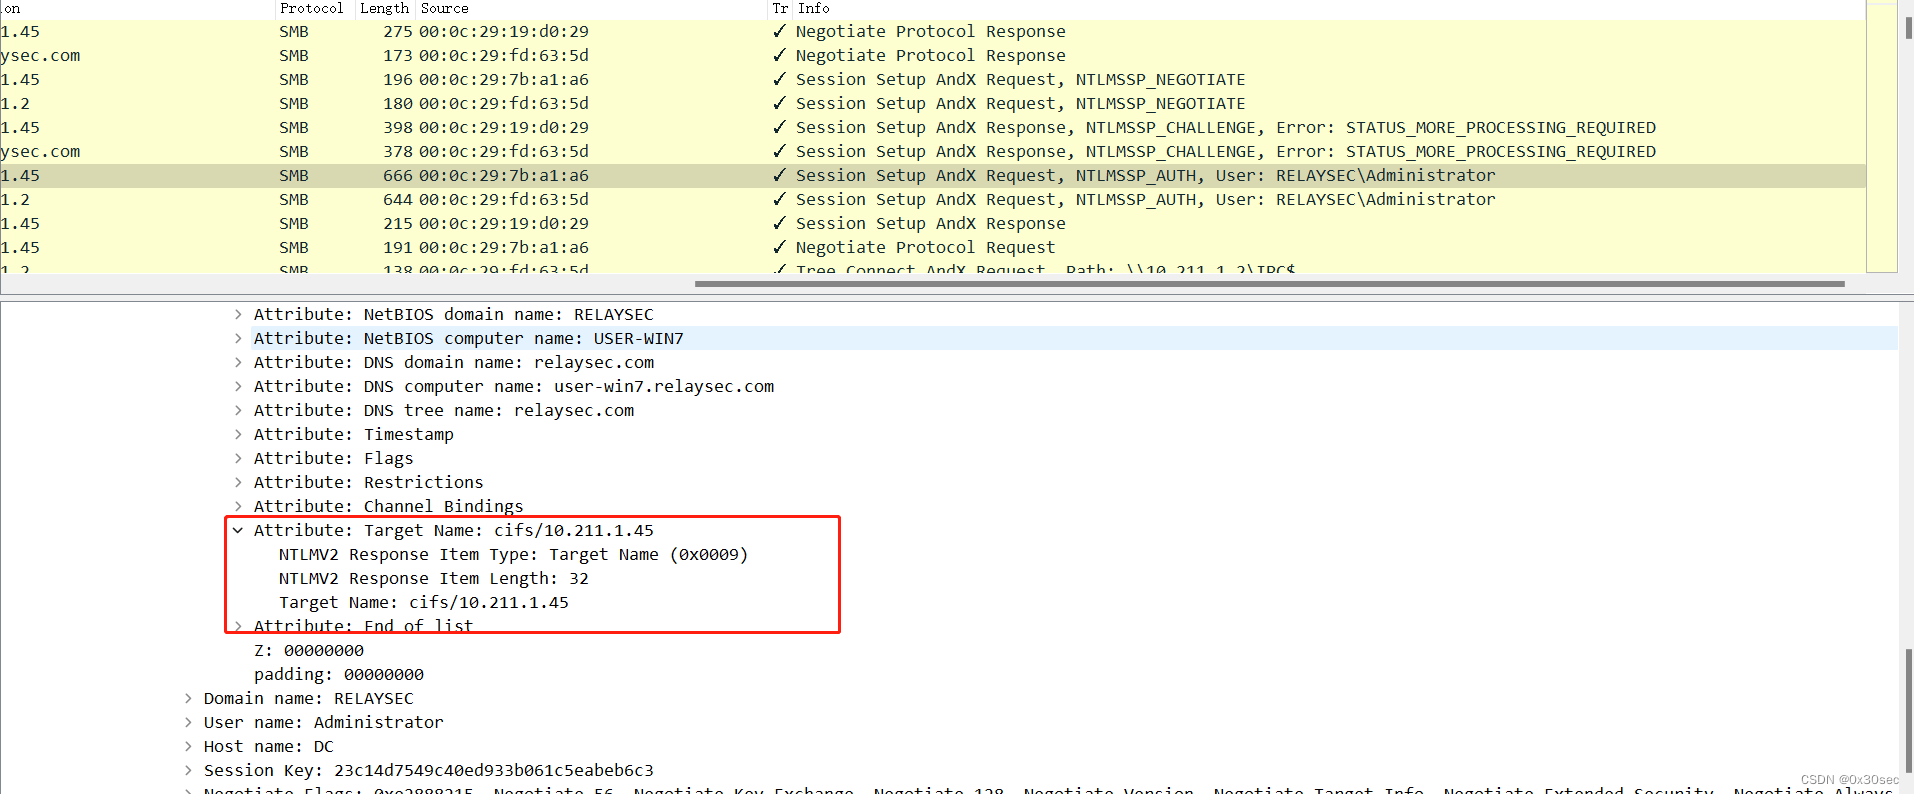Select the 215-length Session Setup AndX Response

933,224
